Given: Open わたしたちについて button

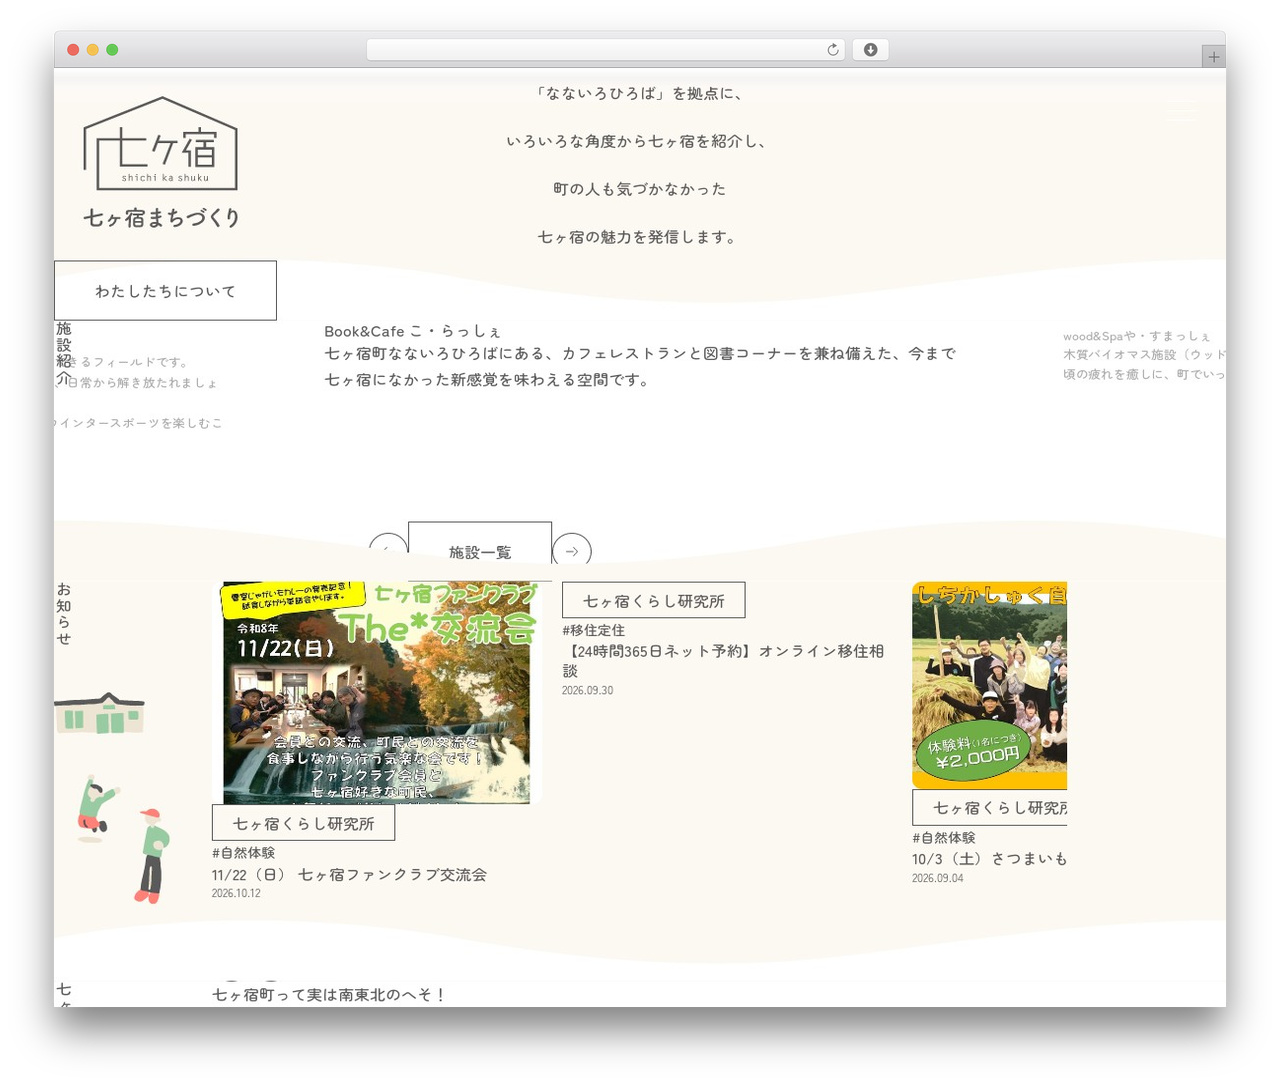Looking at the screenshot, I should [x=165, y=291].
